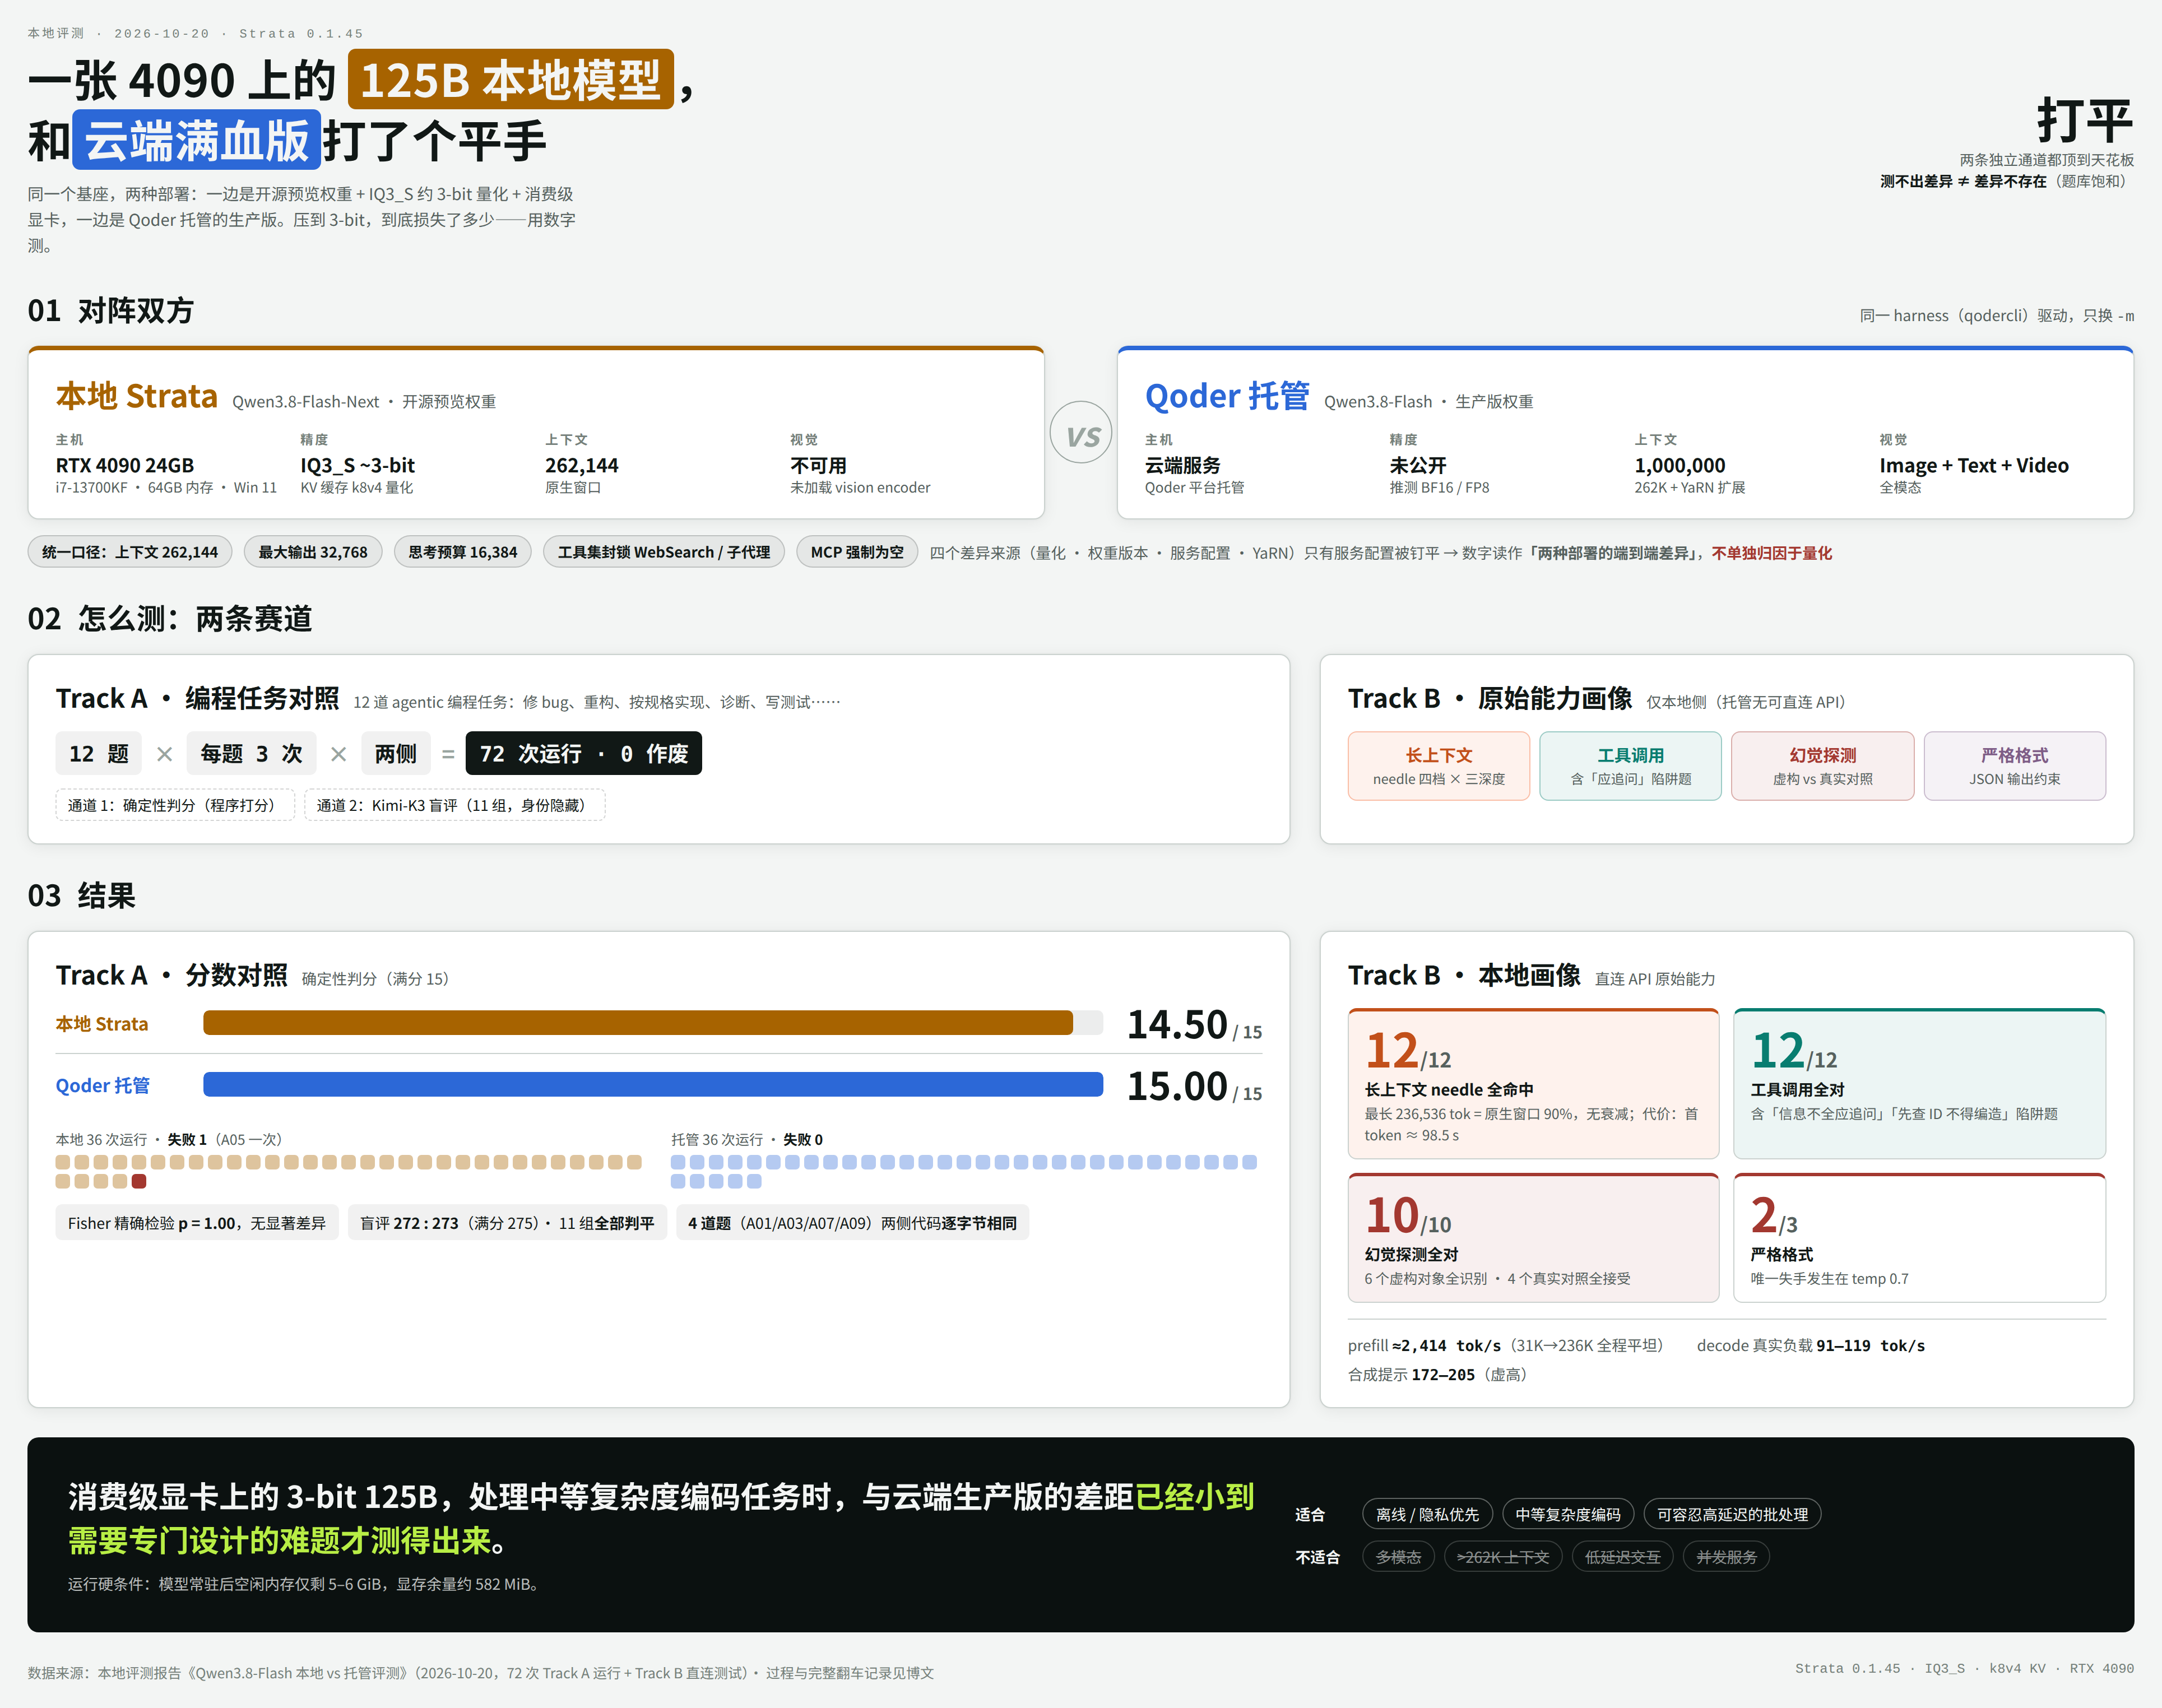The height and width of the screenshot is (1708, 2162).
Task: Click the 中等复杂度编码 tag
Action: click(x=1568, y=1514)
